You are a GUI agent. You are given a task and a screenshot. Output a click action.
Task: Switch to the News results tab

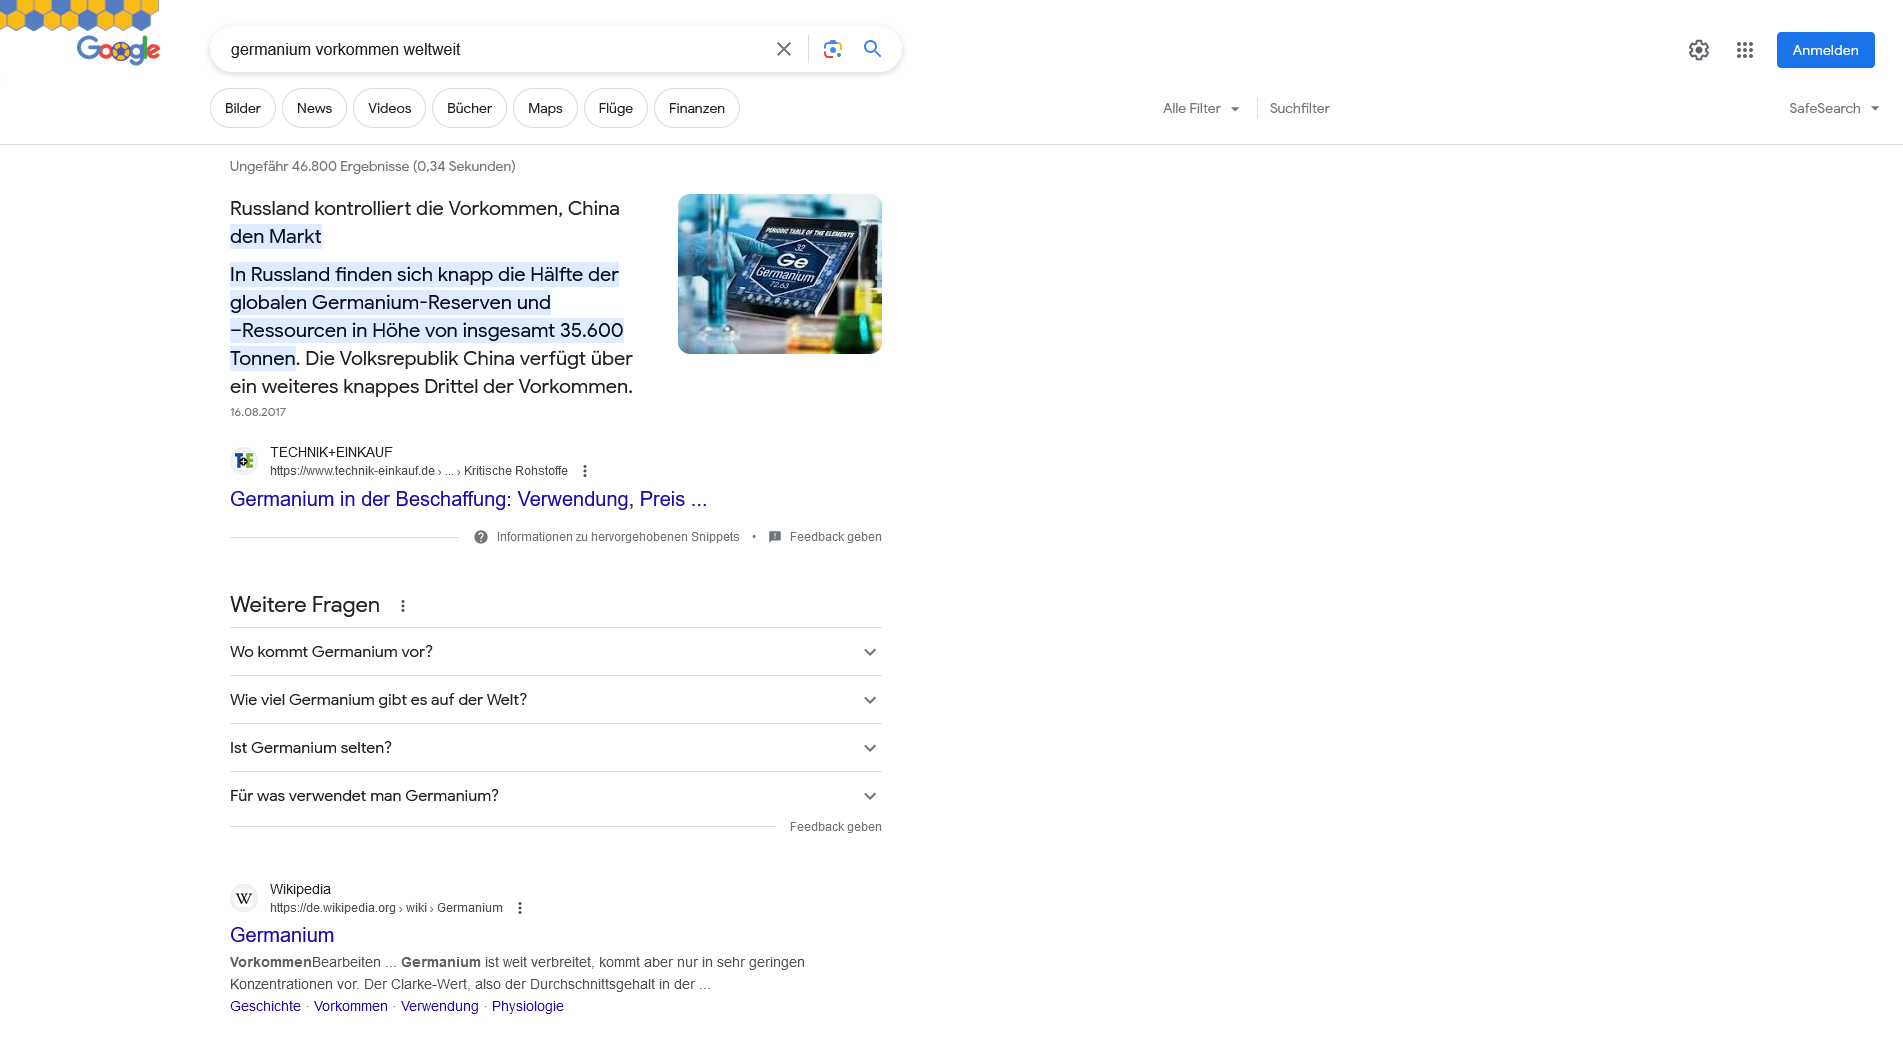coord(314,108)
